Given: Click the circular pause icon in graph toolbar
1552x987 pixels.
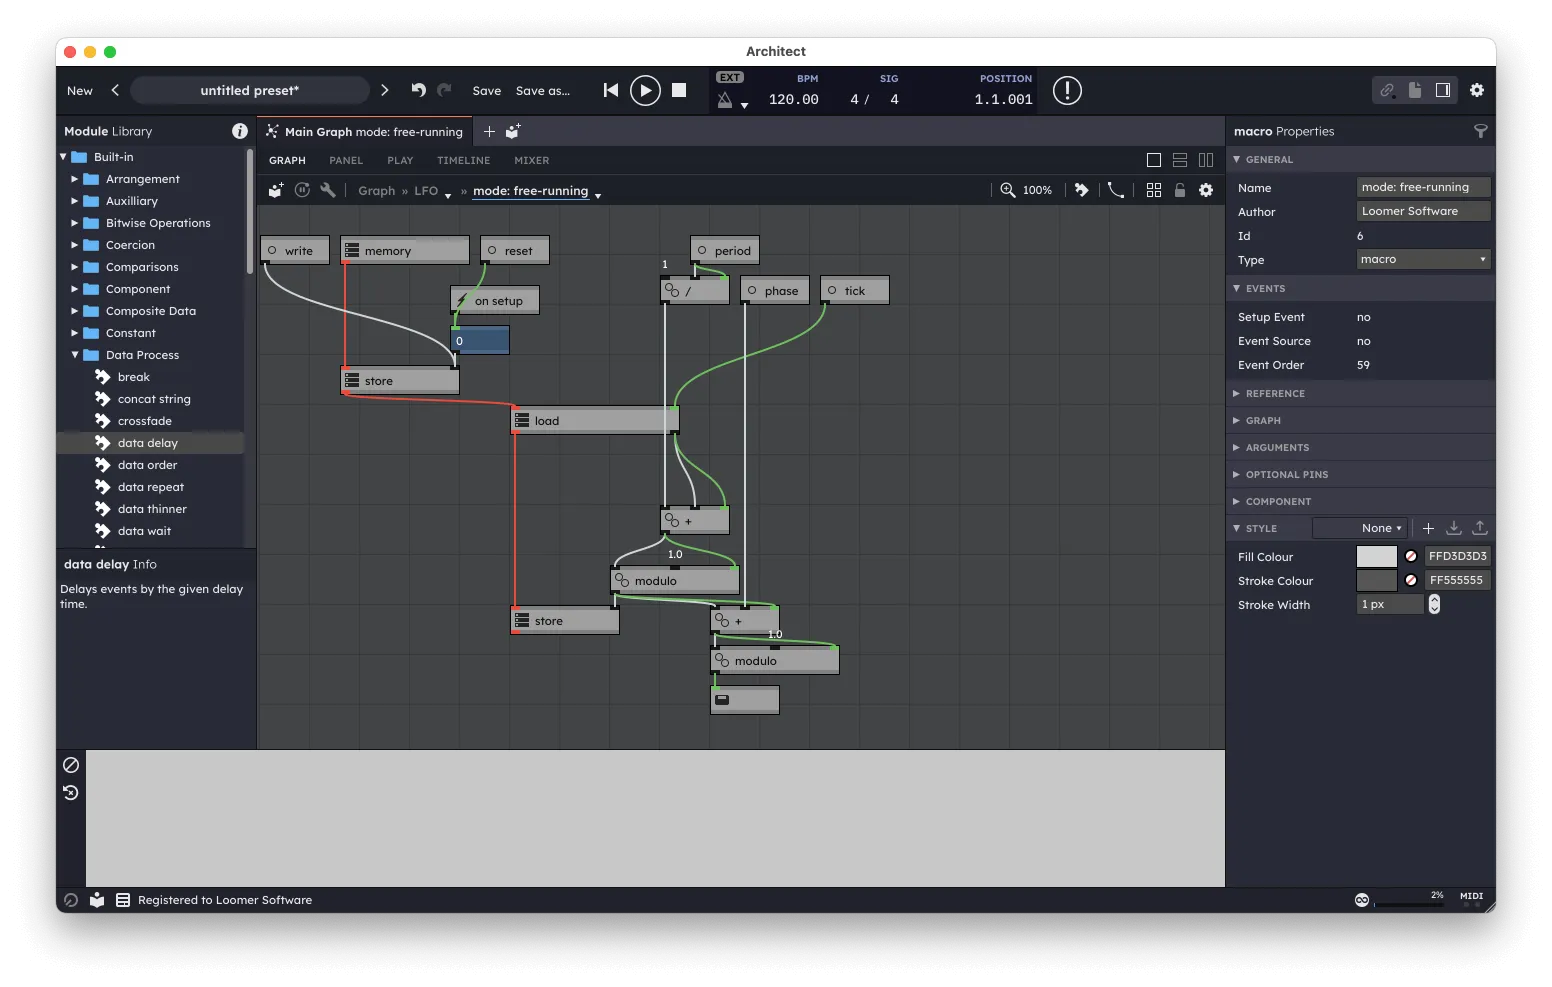Looking at the screenshot, I should pyautogui.click(x=302, y=190).
